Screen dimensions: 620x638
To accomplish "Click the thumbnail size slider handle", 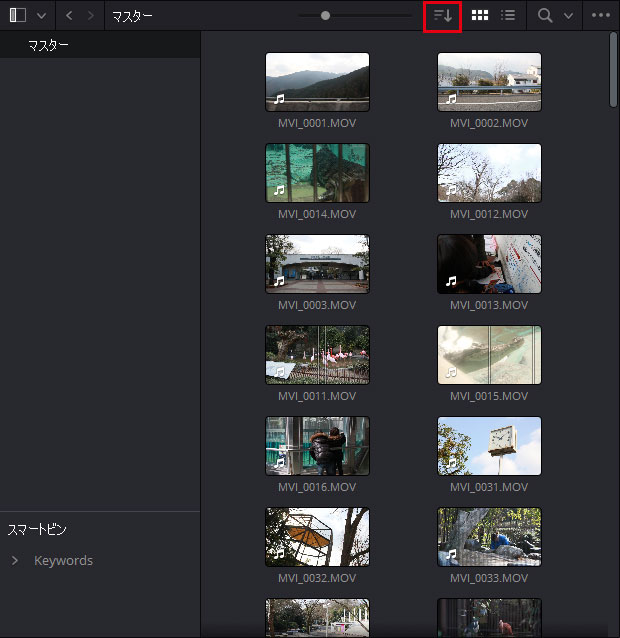I will (x=325, y=16).
